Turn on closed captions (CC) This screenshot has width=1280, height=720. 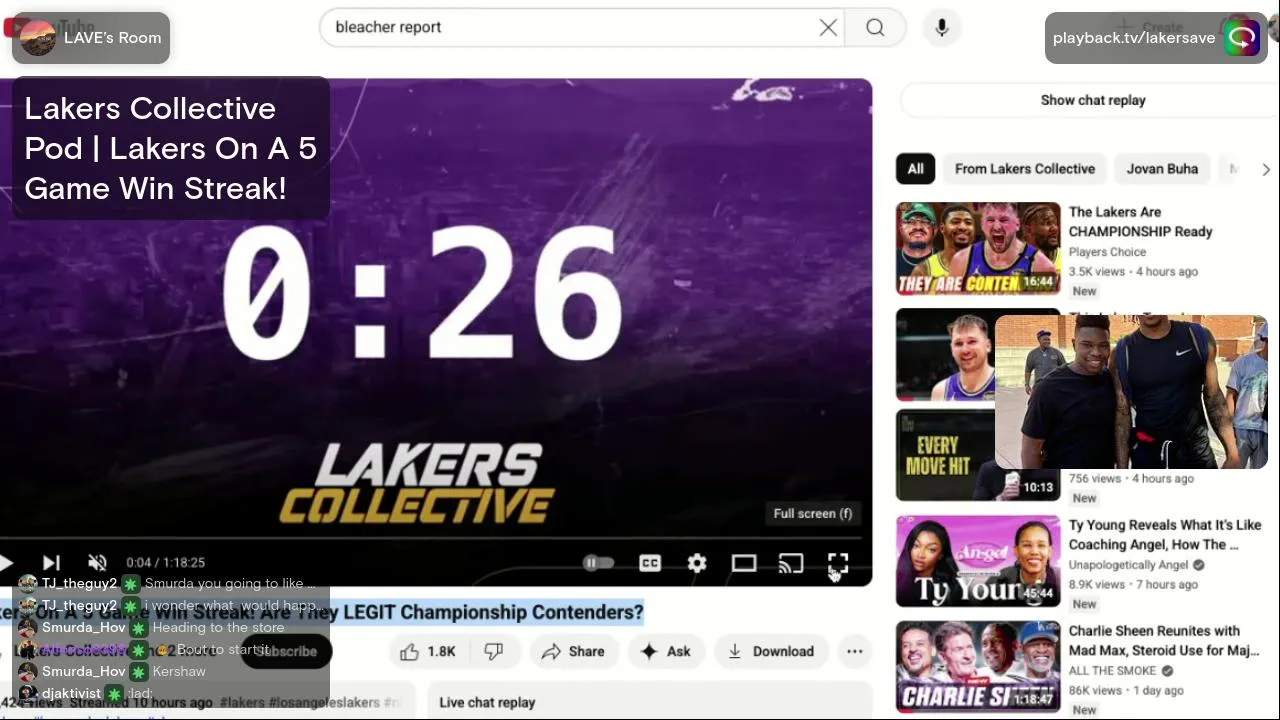coord(650,563)
